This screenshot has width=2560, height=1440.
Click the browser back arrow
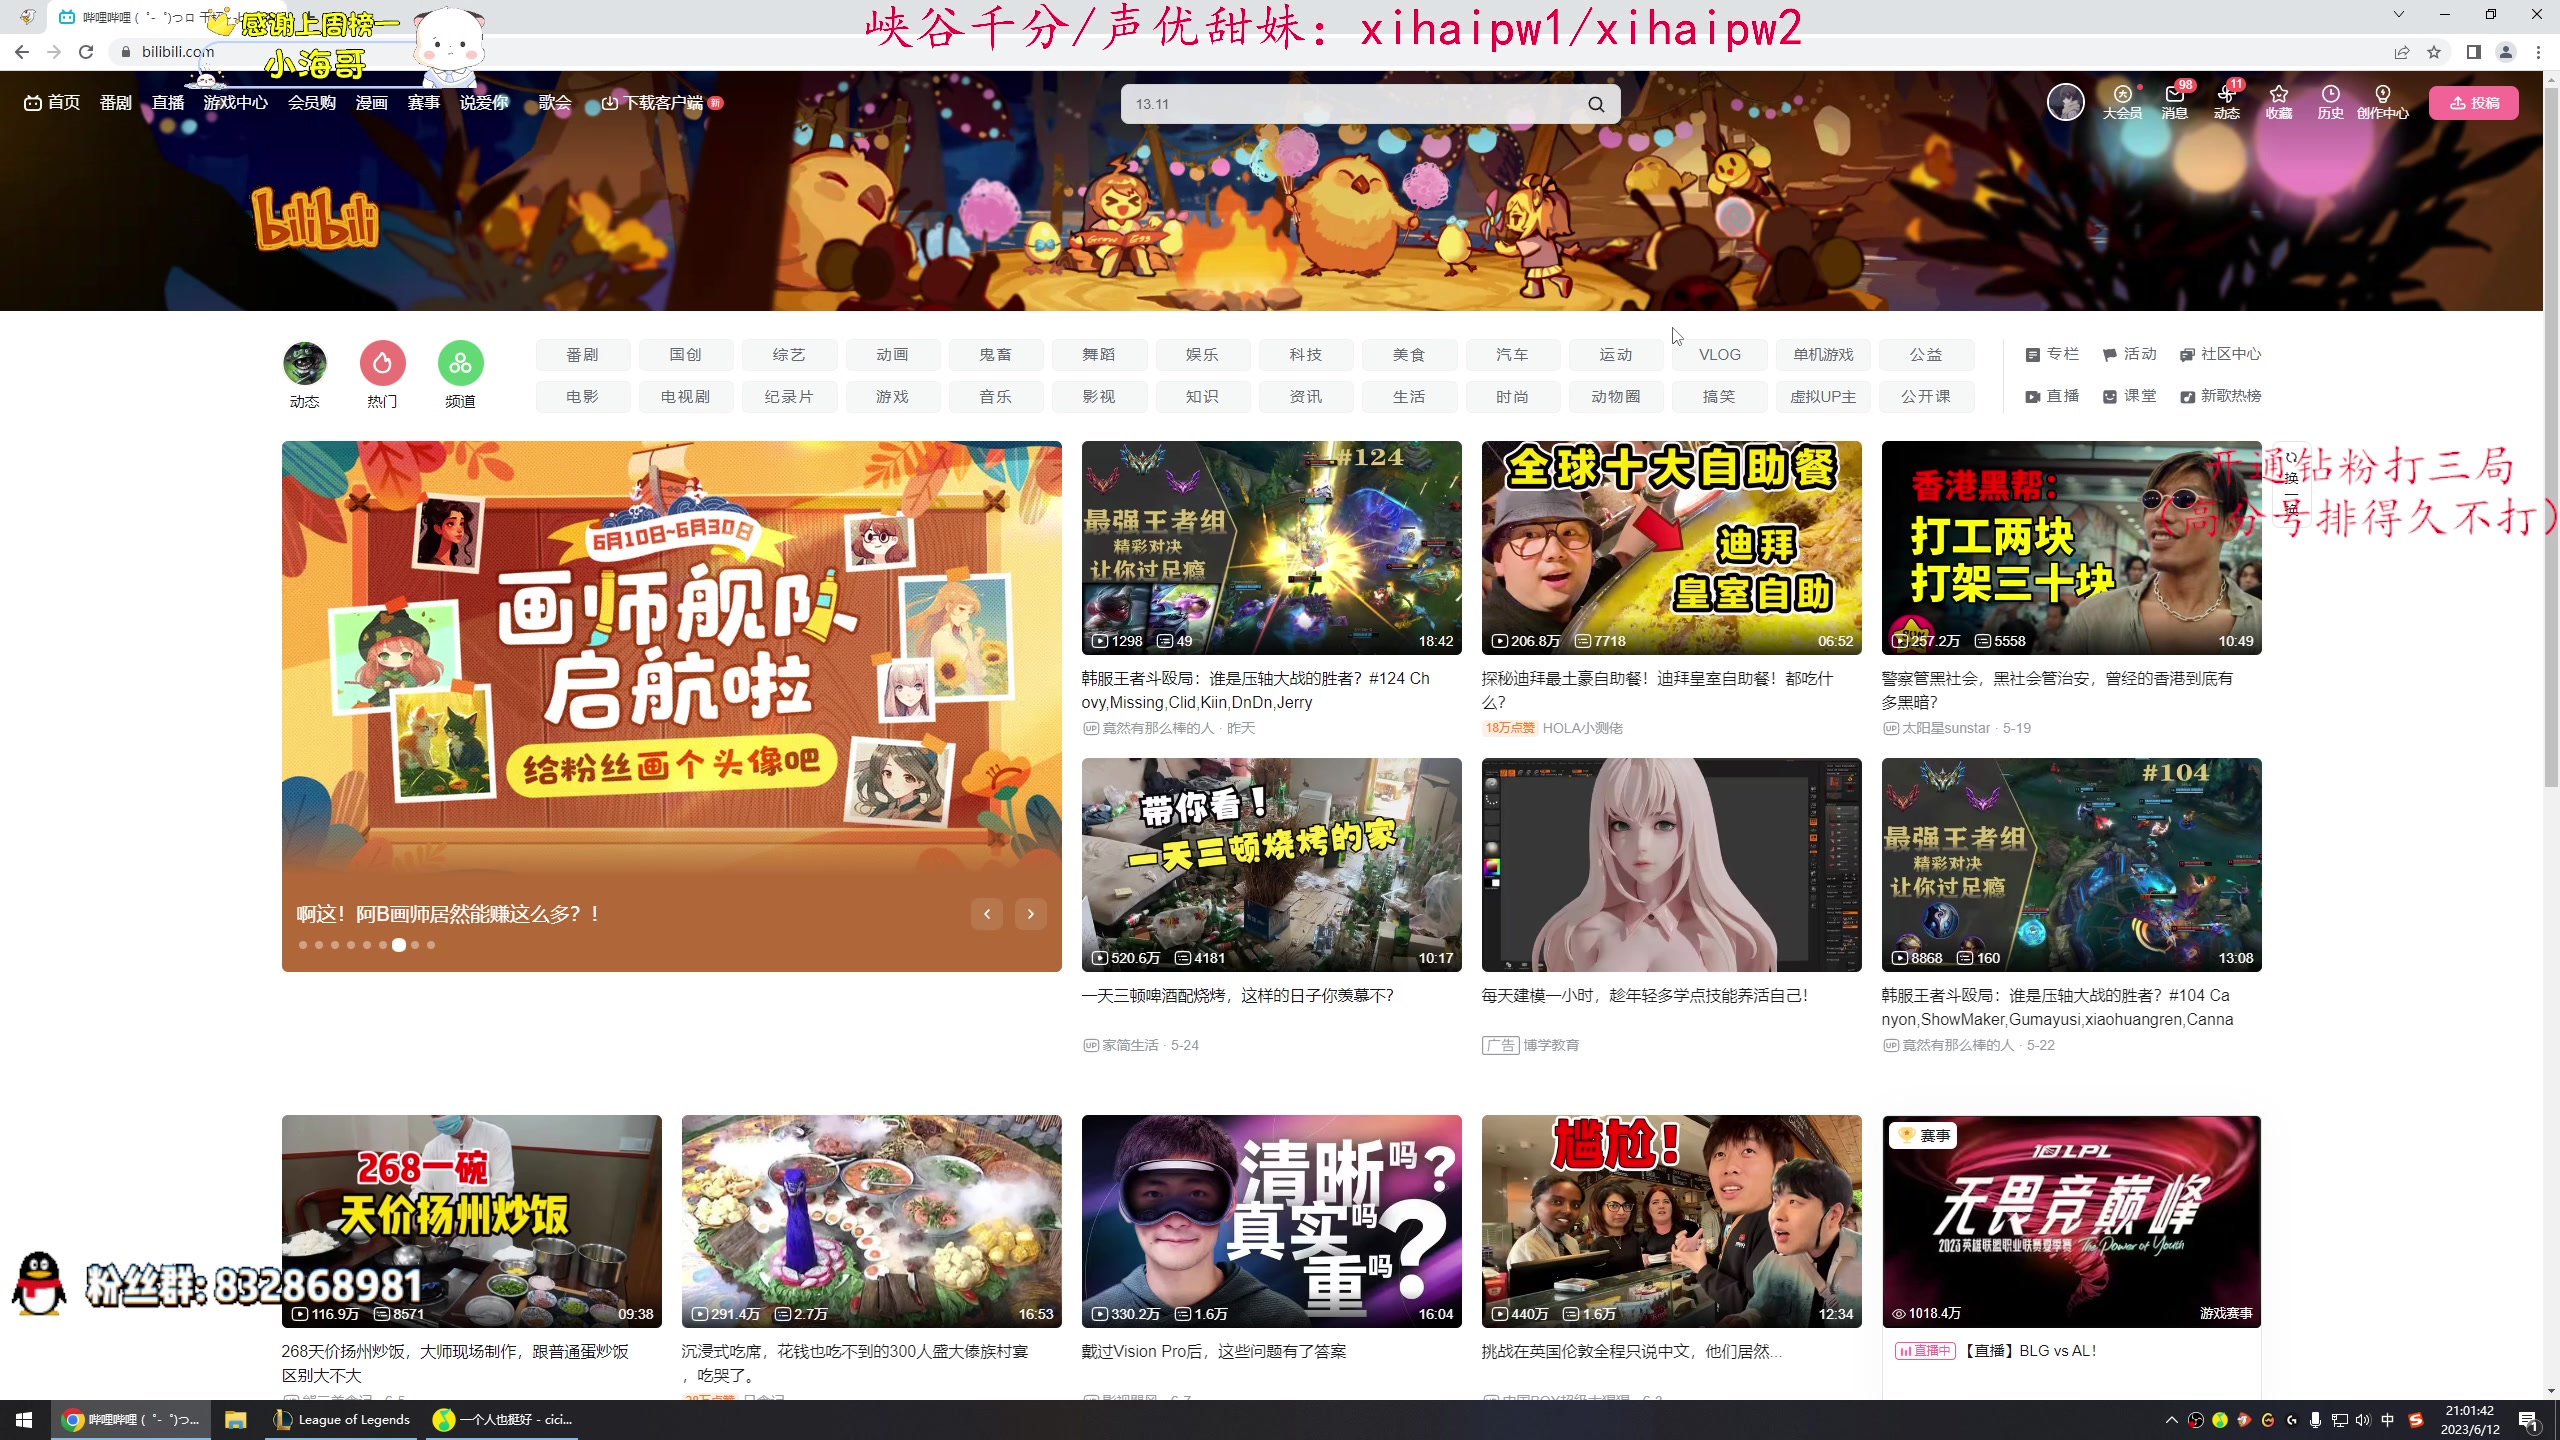coord(22,52)
